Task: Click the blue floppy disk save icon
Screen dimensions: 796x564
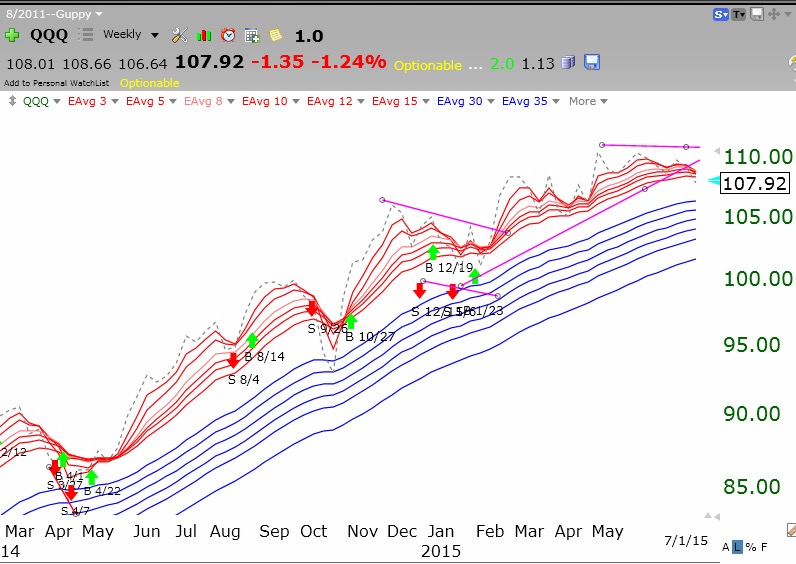Action: 592,63
